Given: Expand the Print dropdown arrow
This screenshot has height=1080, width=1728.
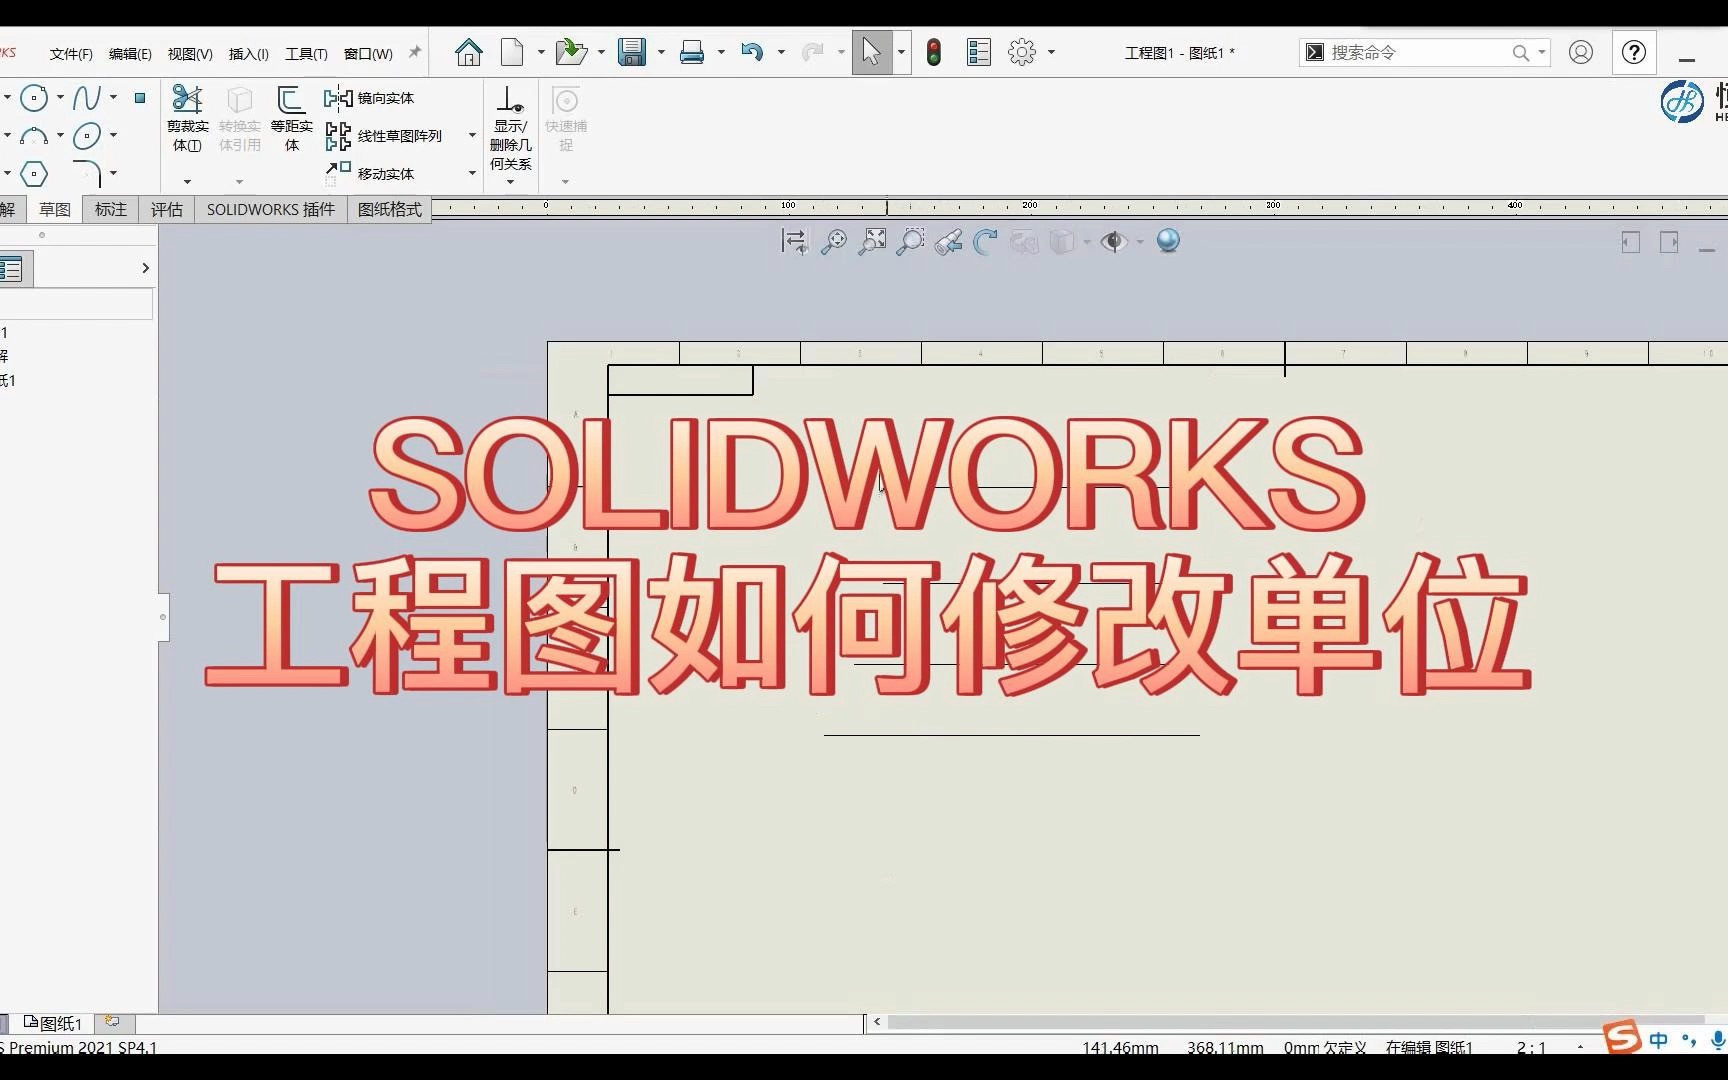Looking at the screenshot, I should click(x=721, y=52).
